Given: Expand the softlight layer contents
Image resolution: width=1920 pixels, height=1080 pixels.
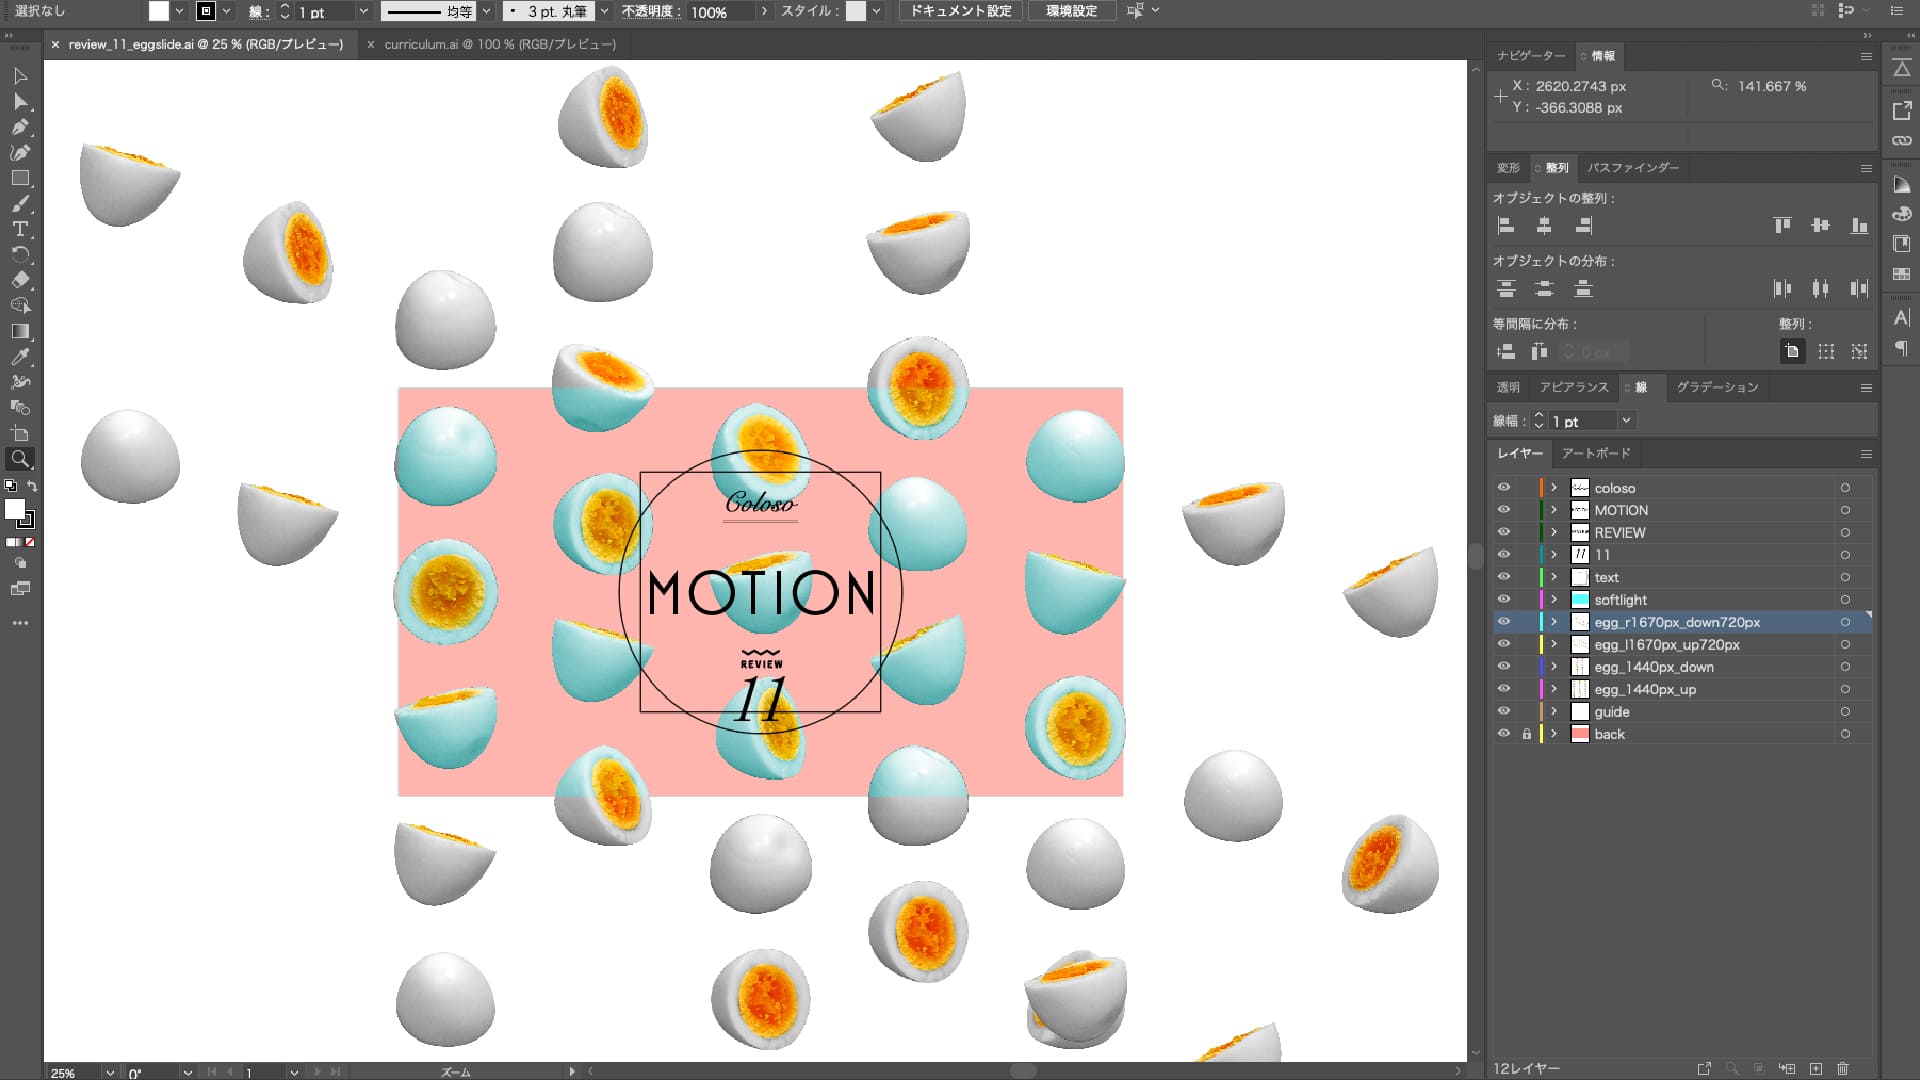Looking at the screenshot, I should tap(1554, 599).
